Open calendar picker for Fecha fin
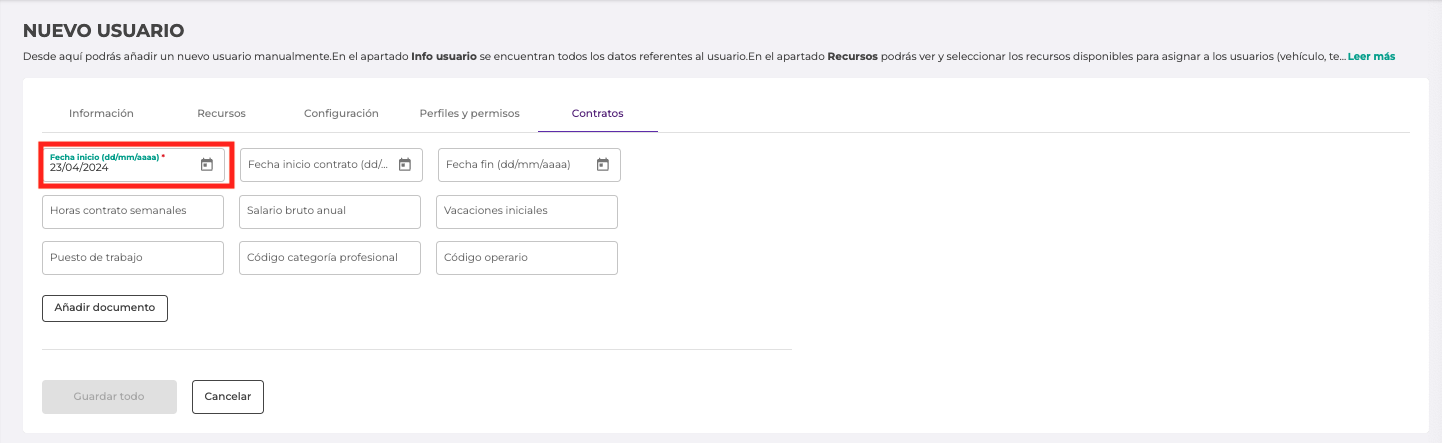This screenshot has height=443, width=1442. pos(603,165)
